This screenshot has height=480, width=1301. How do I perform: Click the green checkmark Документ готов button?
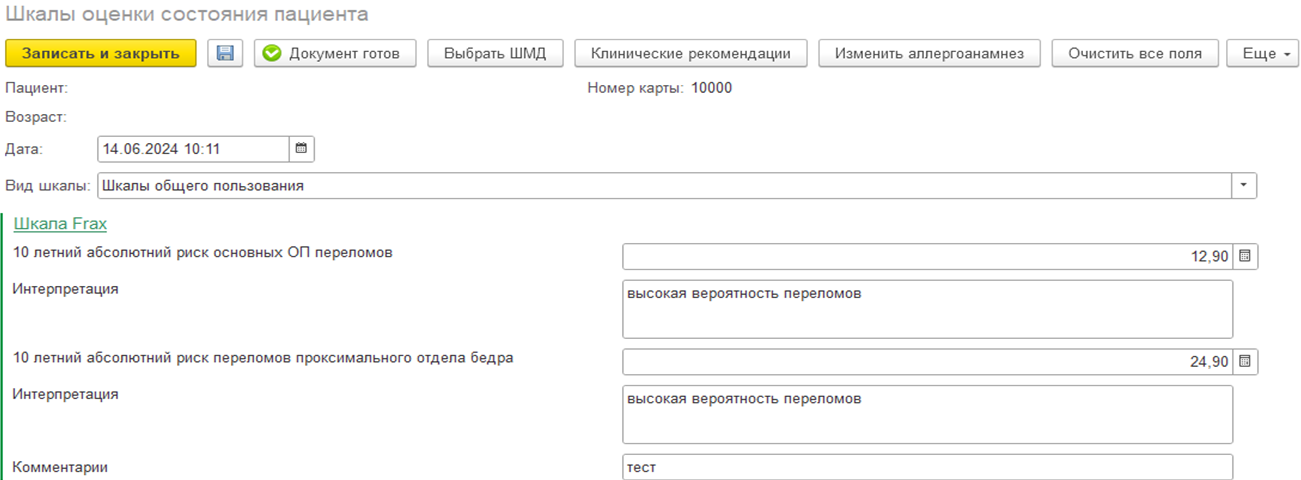point(334,54)
